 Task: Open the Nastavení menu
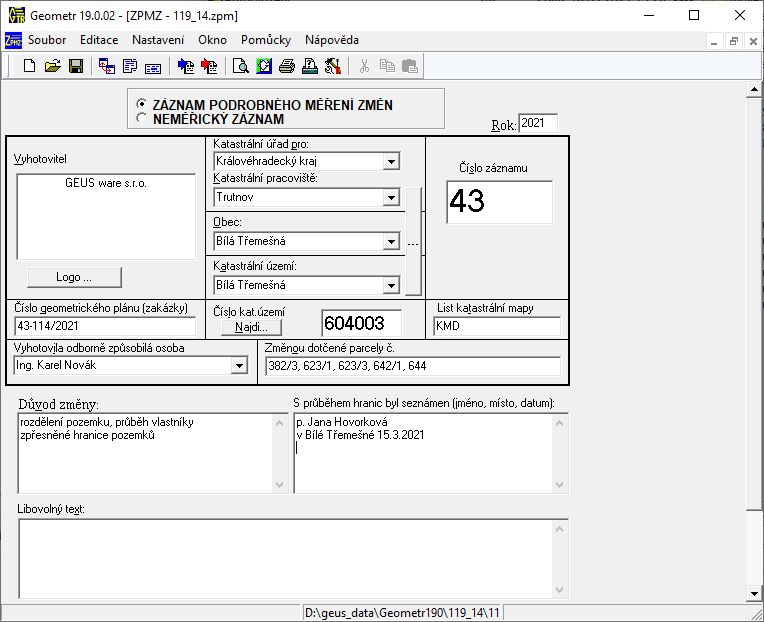coord(158,40)
